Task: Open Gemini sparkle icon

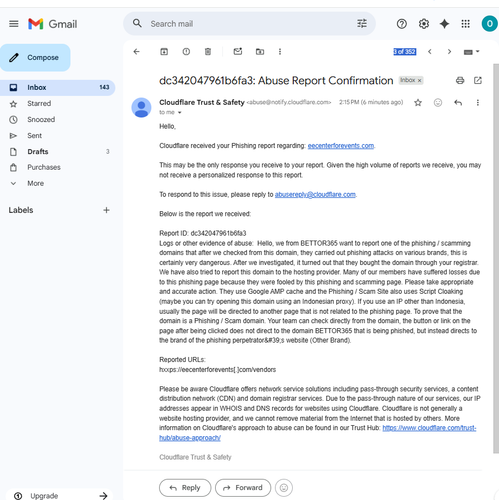Action: pyautogui.click(x=444, y=24)
